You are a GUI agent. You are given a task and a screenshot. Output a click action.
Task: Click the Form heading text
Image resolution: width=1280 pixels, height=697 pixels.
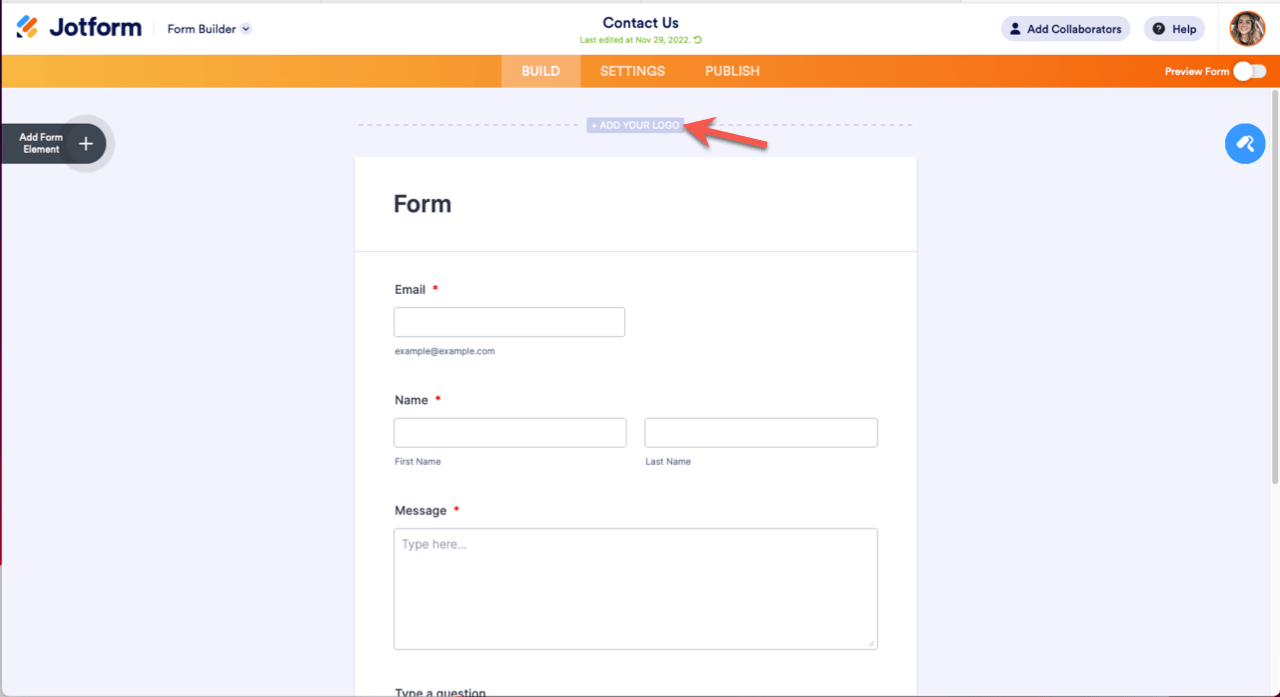(423, 204)
